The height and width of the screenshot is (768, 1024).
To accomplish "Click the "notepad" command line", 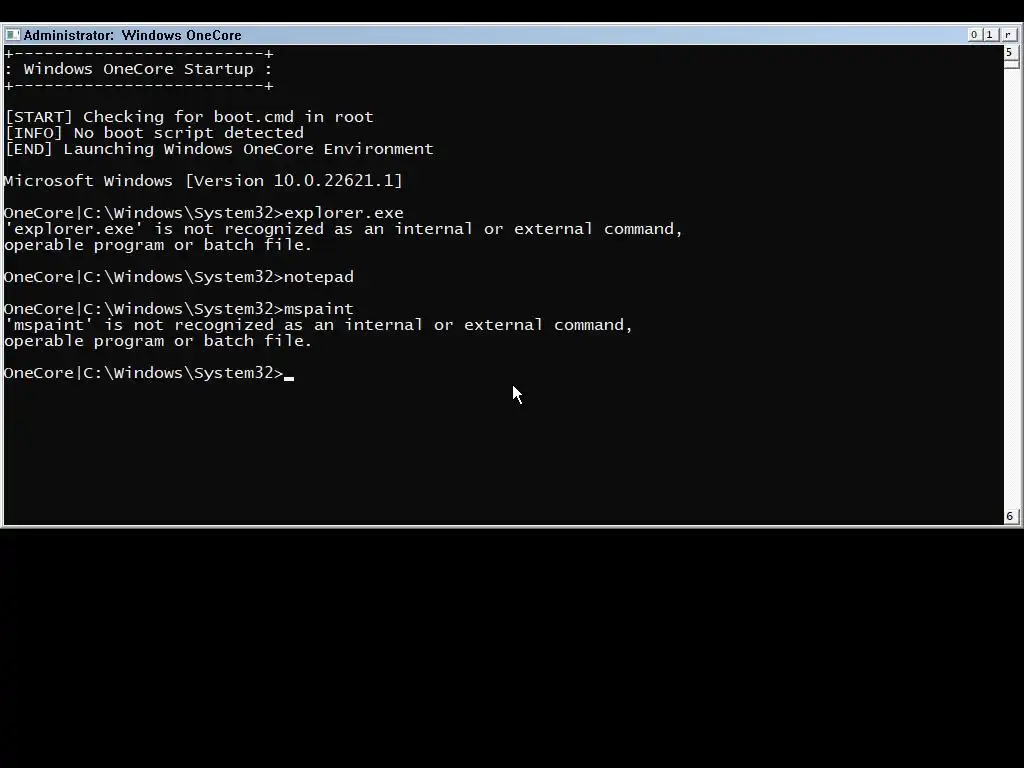I will point(179,277).
